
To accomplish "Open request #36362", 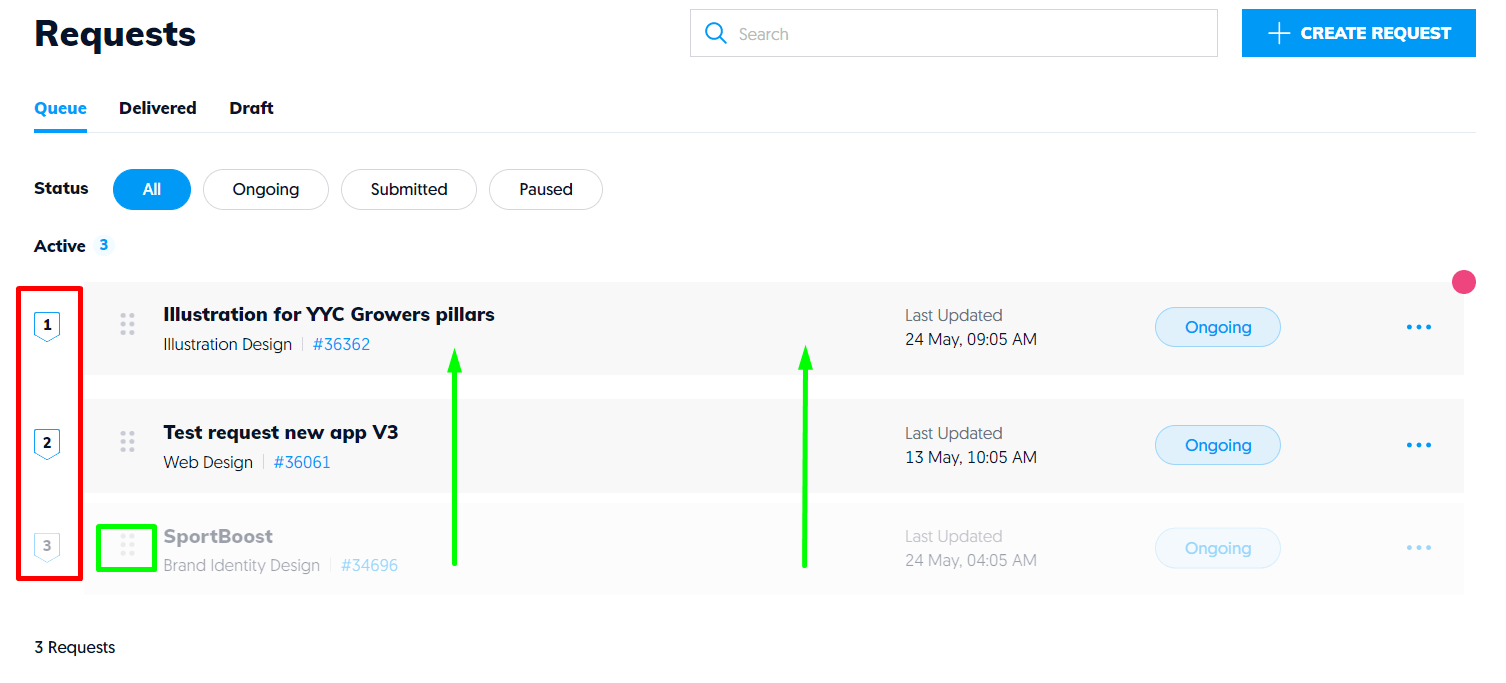I will (x=341, y=343).
